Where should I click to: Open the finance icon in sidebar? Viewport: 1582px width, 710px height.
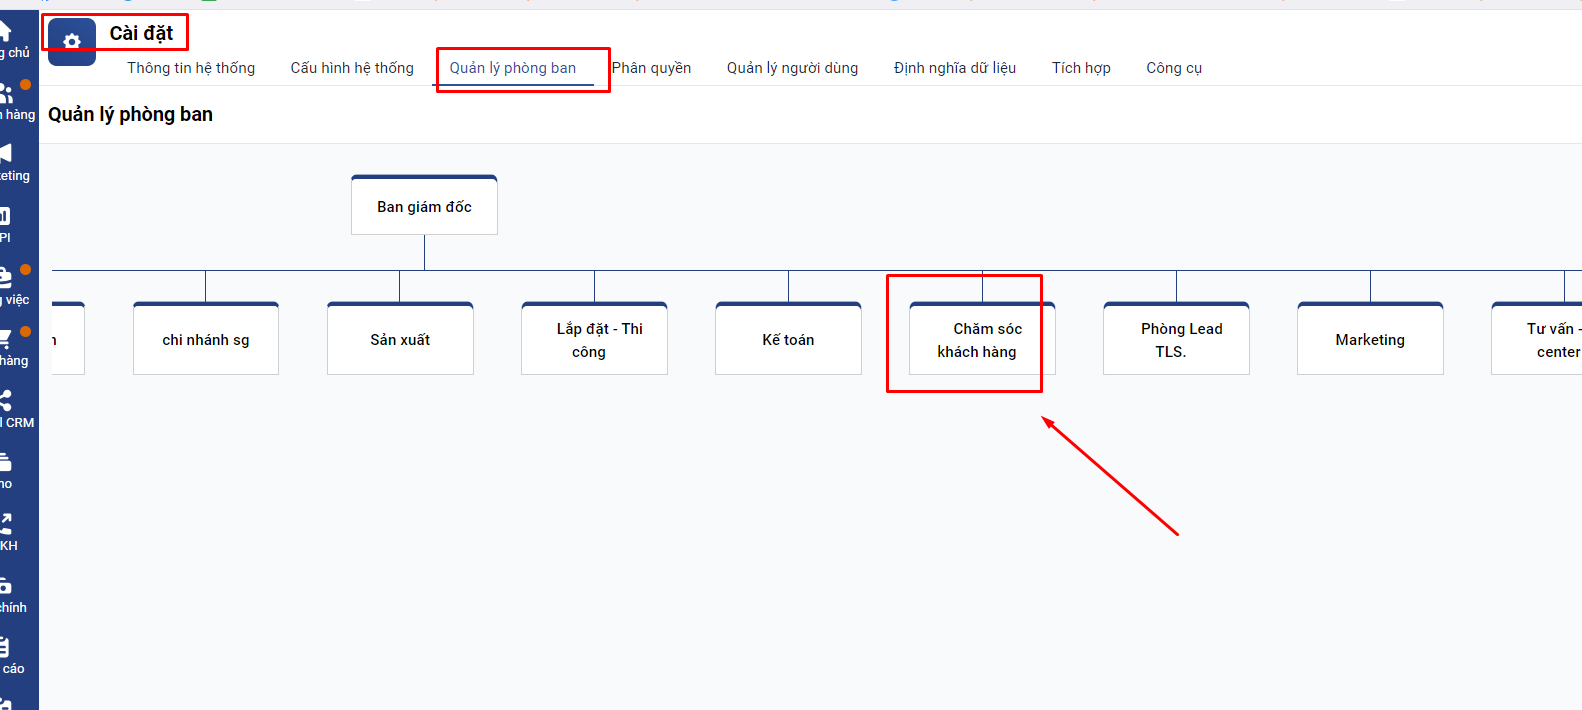click(x=6, y=587)
